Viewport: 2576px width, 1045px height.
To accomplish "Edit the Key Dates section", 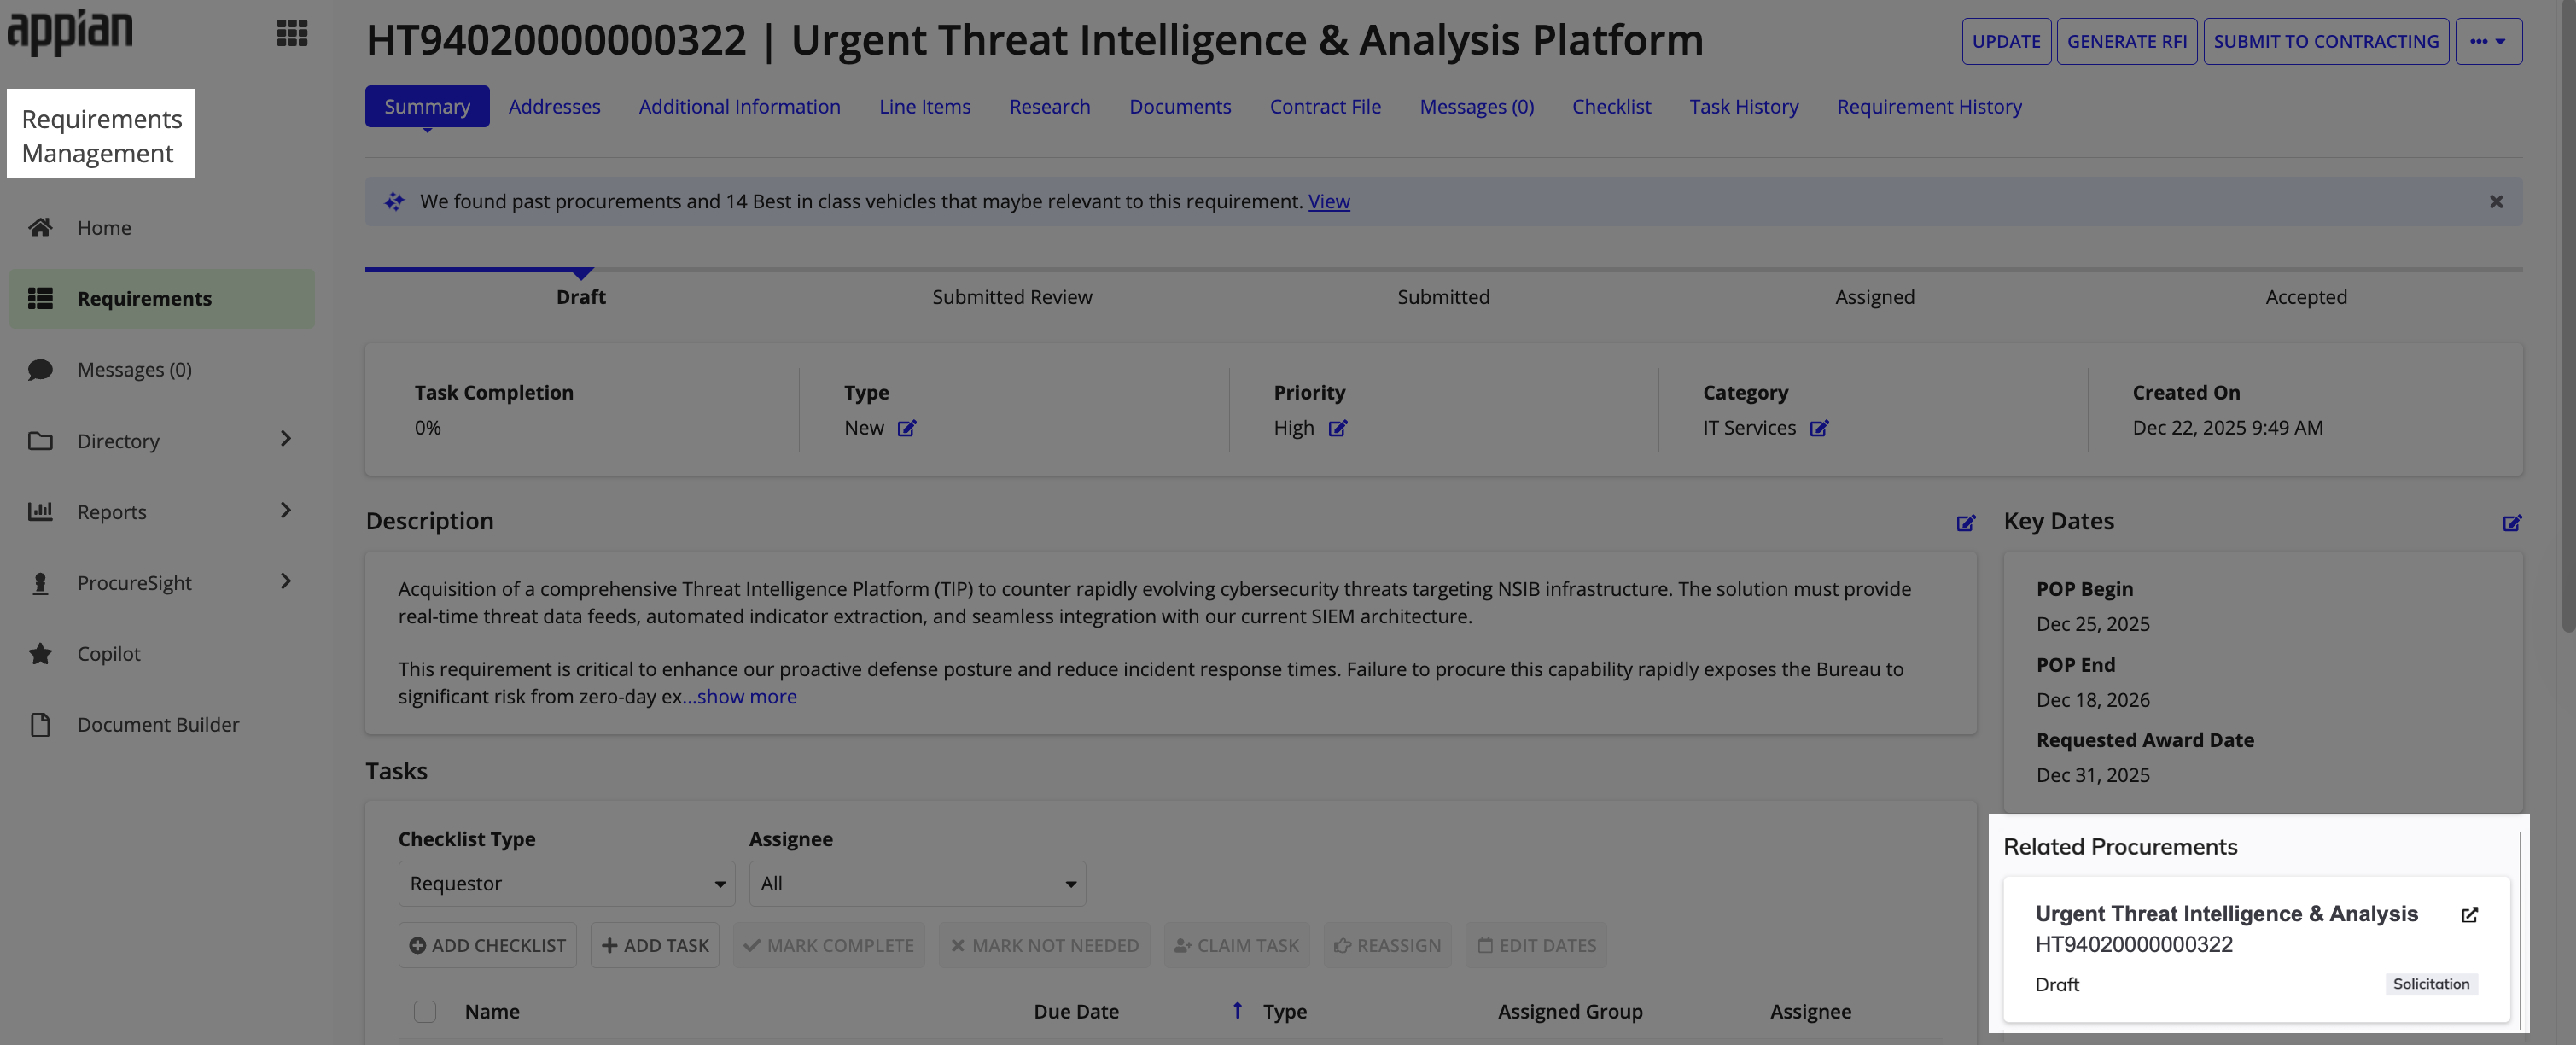I will [x=2512, y=523].
